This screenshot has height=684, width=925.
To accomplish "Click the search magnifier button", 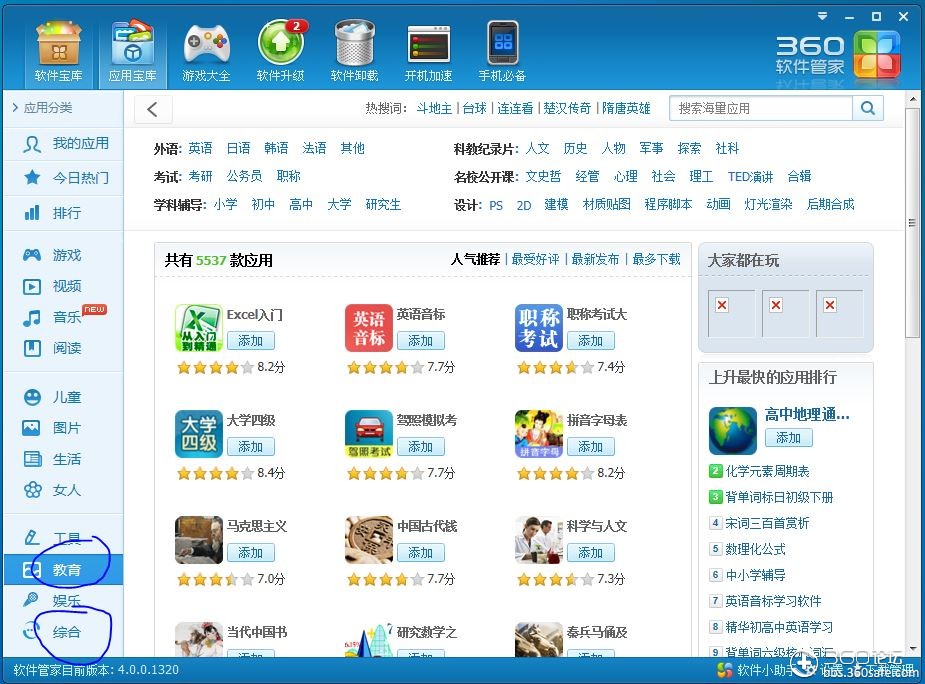I will coord(868,108).
